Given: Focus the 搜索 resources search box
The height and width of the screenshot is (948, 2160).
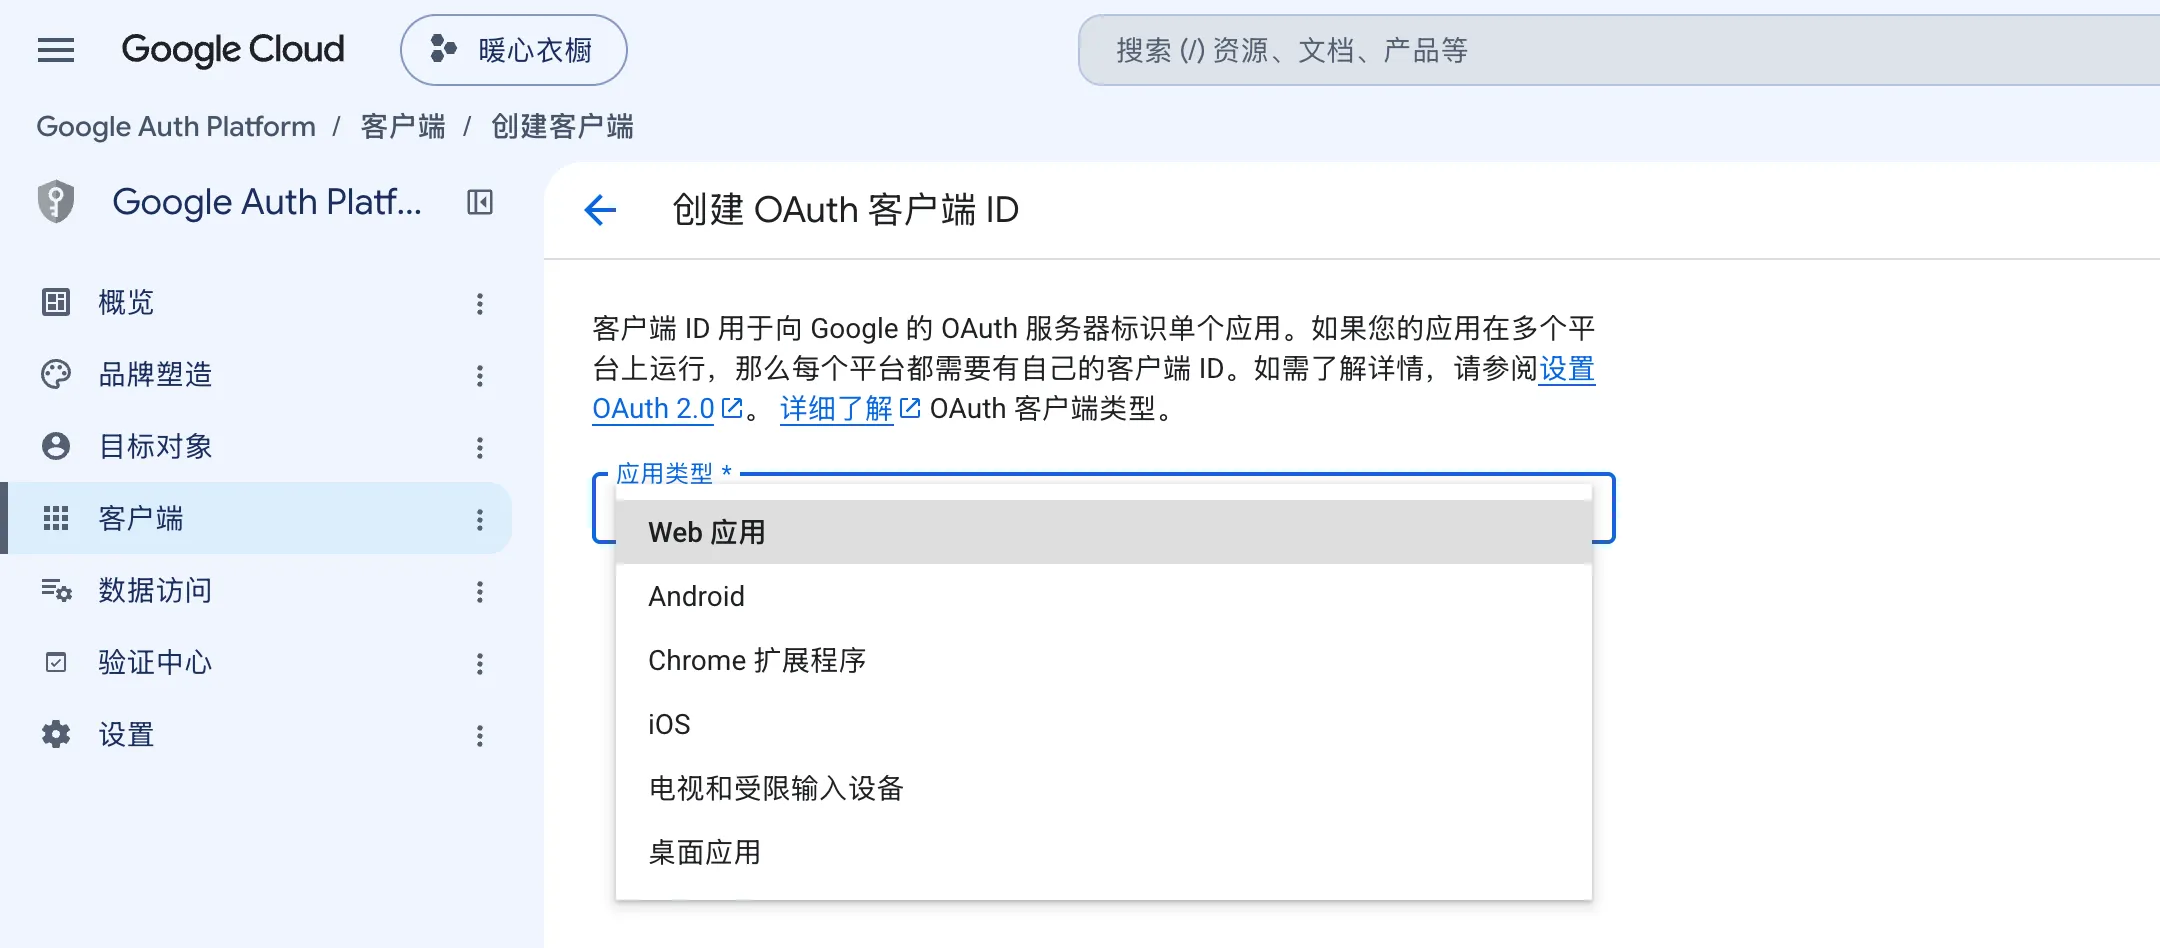Looking at the screenshot, I should pyautogui.click(x=1619, y=50).
